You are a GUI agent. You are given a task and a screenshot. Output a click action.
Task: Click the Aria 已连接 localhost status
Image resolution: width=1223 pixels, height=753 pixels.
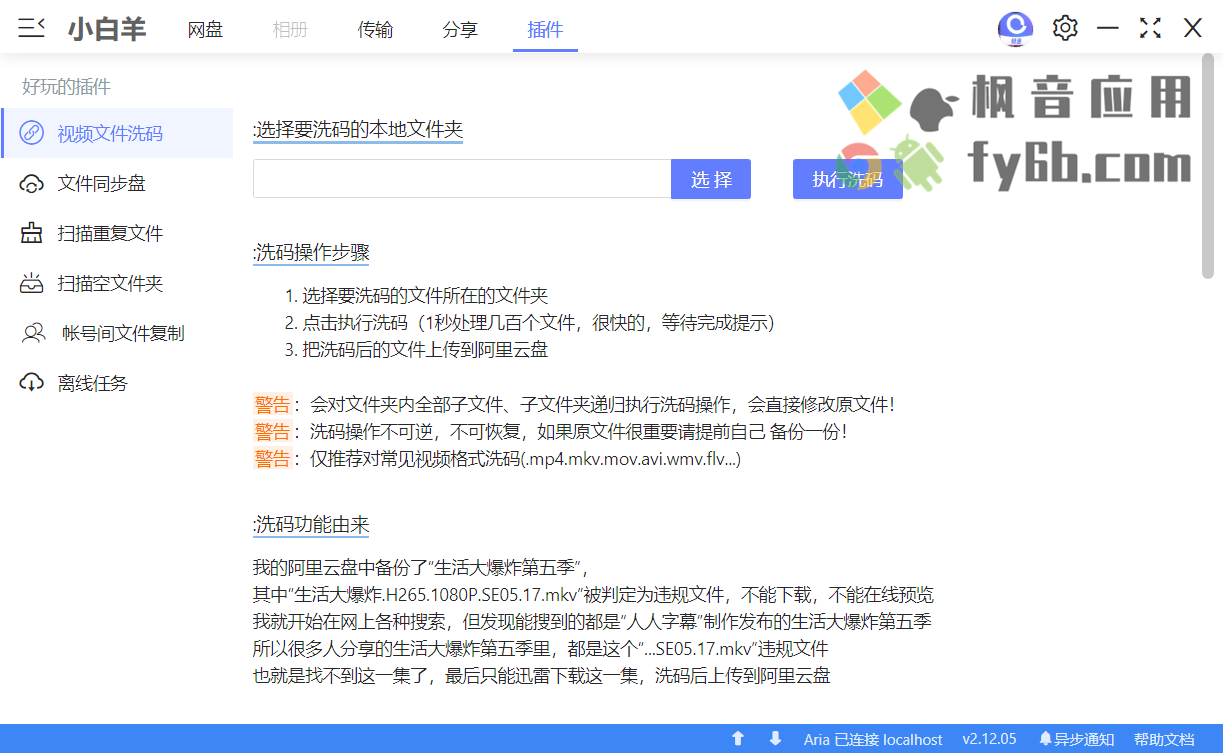coord(873,739)
